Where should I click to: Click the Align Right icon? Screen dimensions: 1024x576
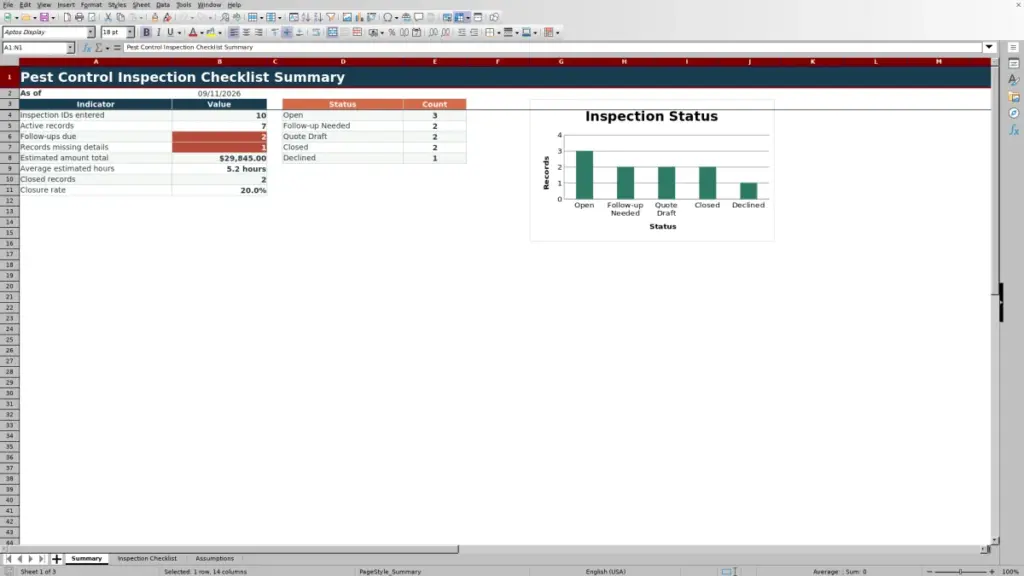(259, 32)
